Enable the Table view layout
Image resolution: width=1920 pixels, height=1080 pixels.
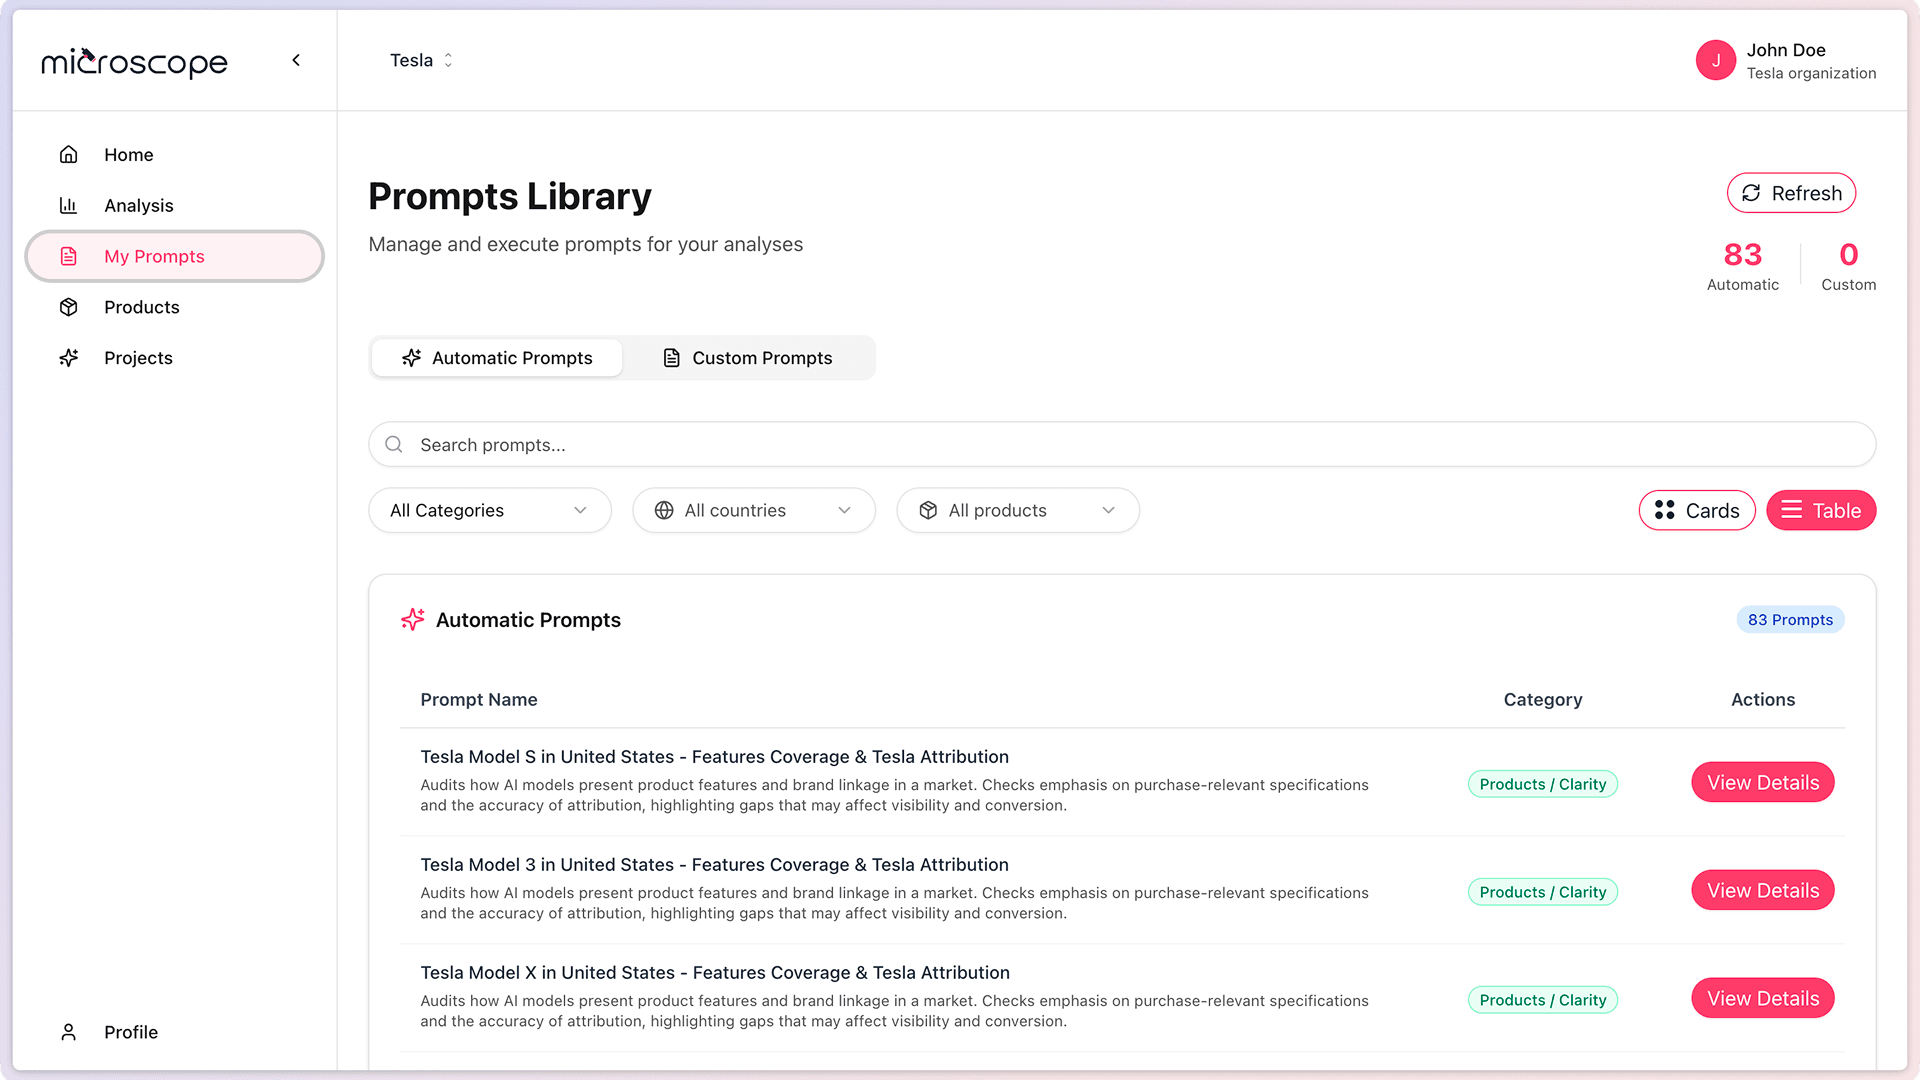(x=1821, y=510)
